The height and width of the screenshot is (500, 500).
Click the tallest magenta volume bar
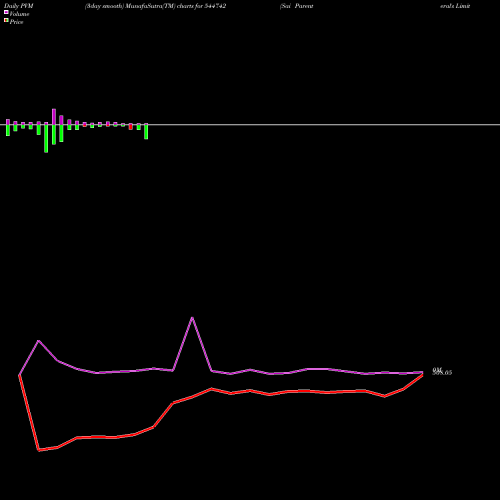tap(54, 116)
